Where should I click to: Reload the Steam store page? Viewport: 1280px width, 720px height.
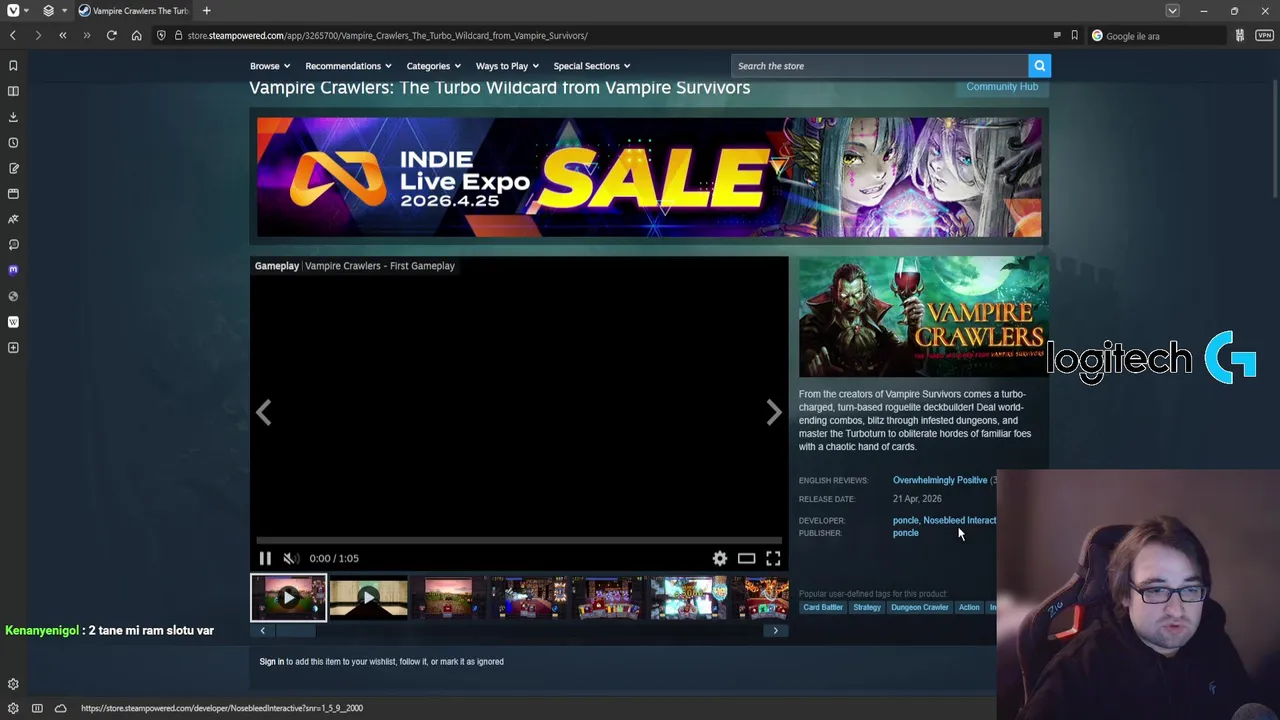[x=112, y=36]
